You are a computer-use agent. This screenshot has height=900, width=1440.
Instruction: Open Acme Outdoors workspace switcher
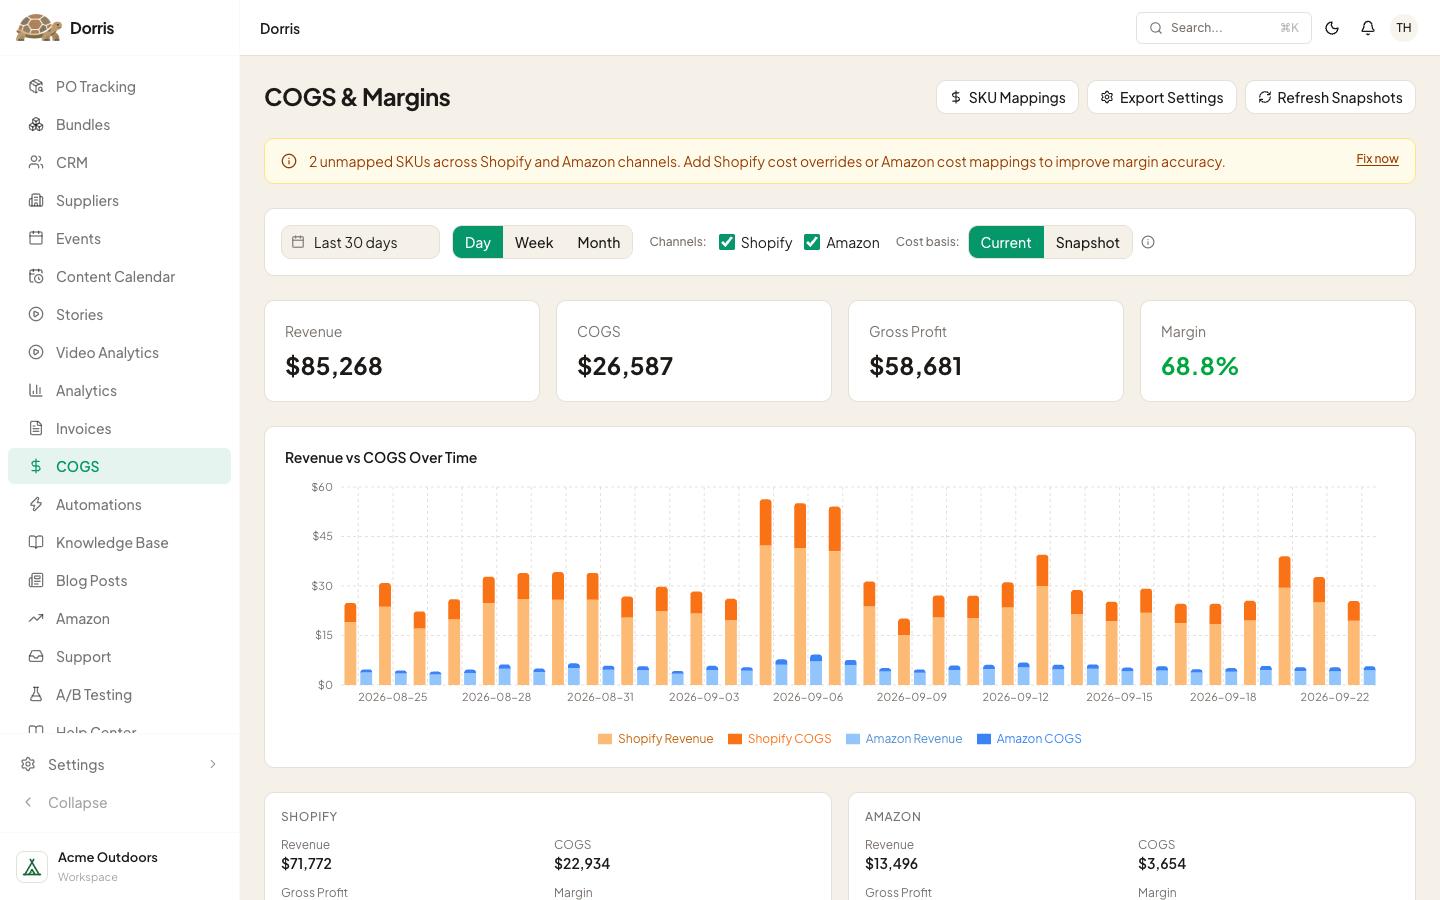[x=120, y=866]
